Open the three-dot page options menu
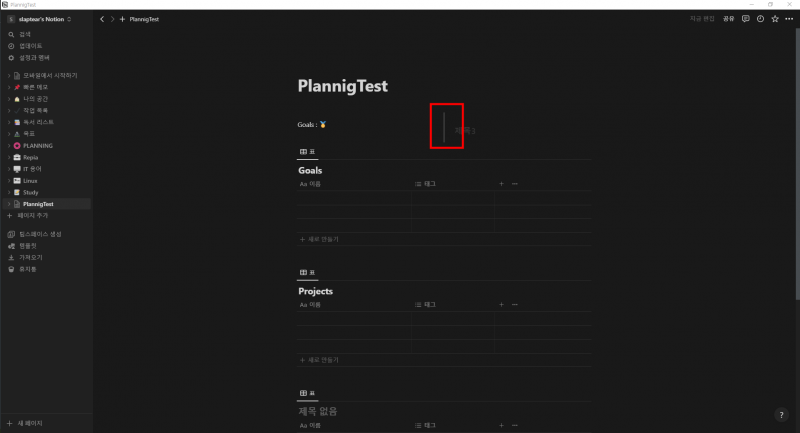The image size is (800, 433). tap(789, 19)
